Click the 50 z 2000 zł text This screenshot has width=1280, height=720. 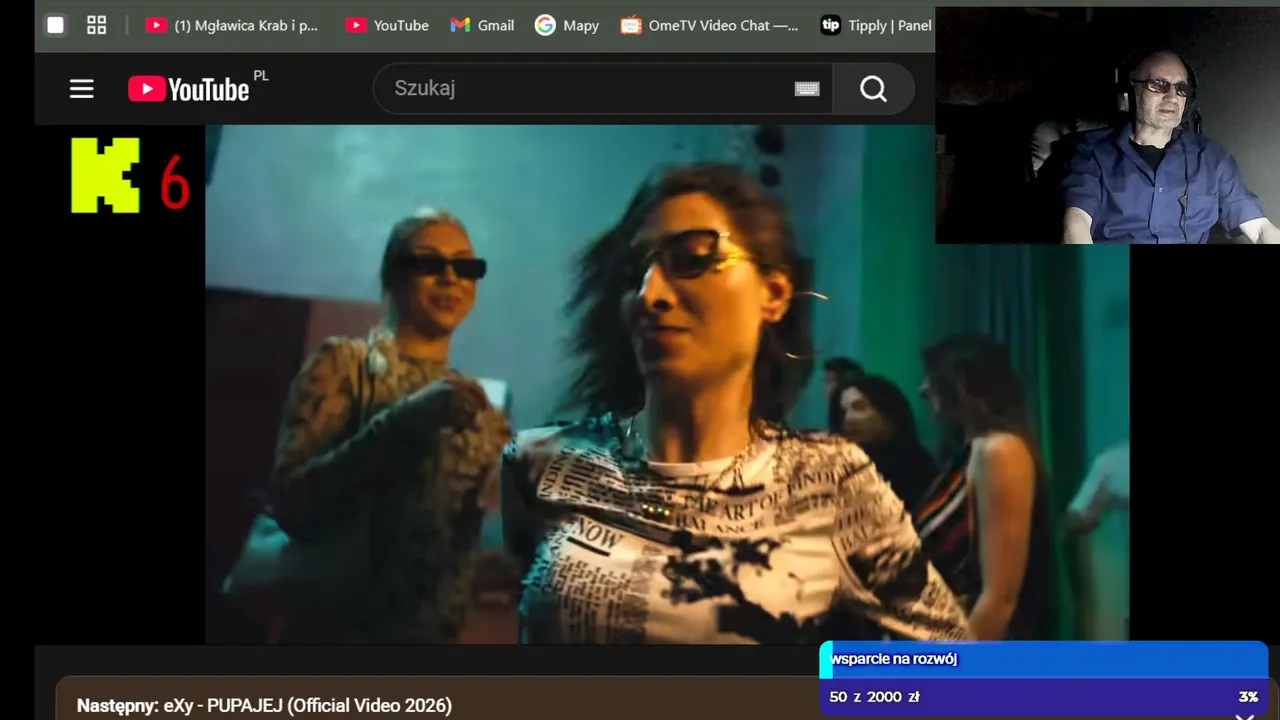(874, 697)
